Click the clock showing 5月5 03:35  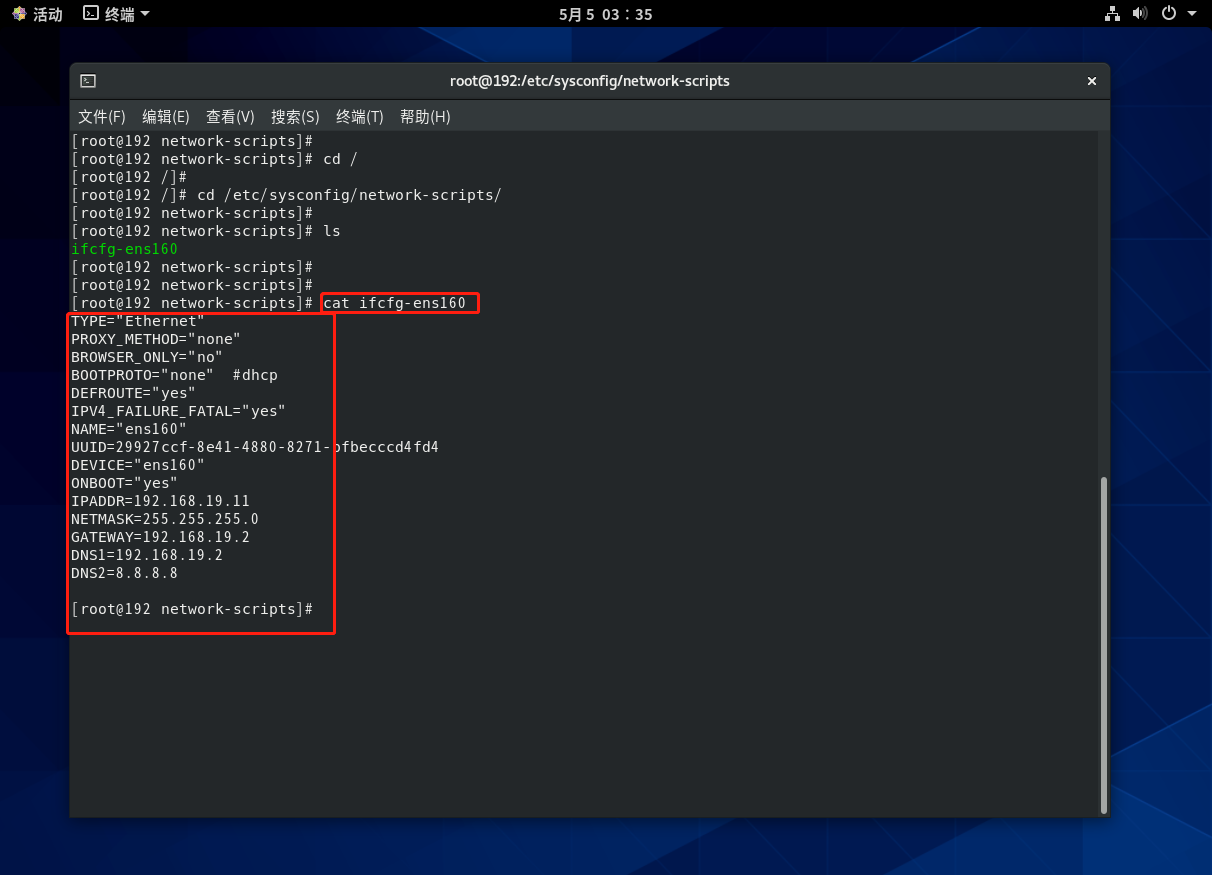(605, 14)
